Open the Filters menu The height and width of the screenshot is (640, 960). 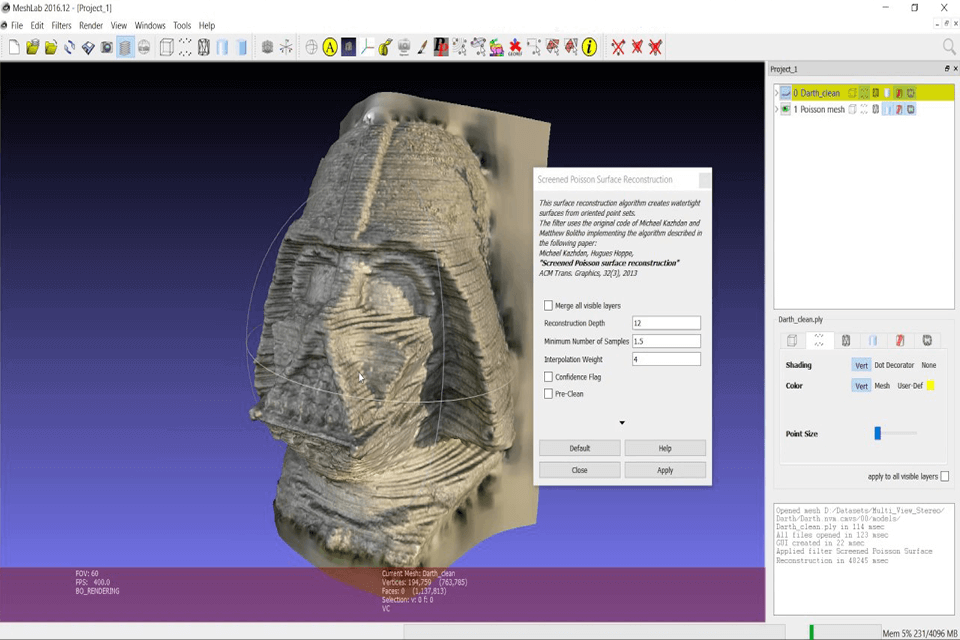point(61,25)
